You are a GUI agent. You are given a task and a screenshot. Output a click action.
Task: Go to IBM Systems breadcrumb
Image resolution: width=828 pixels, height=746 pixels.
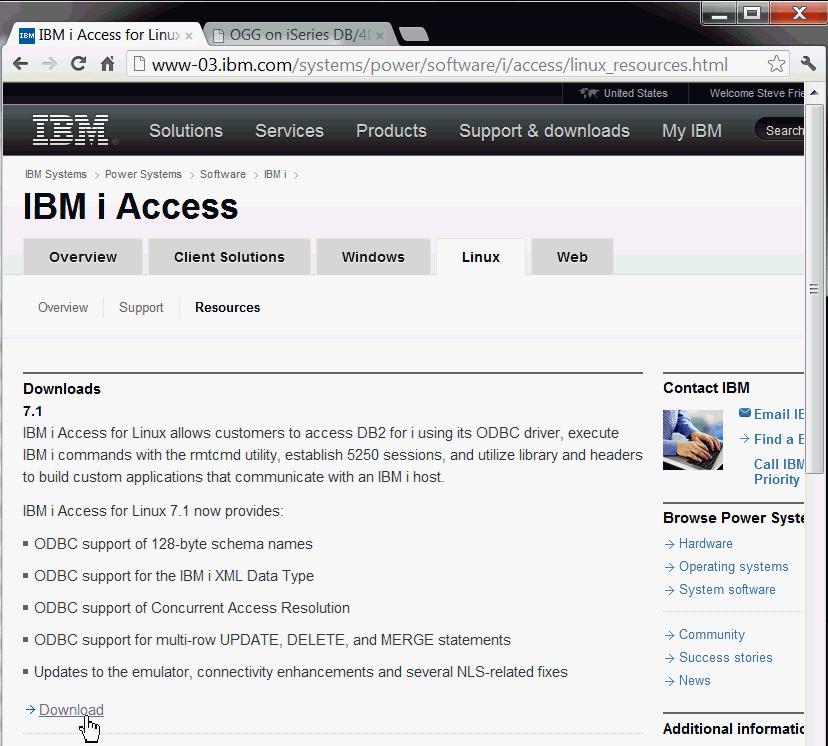coord(56,174)
